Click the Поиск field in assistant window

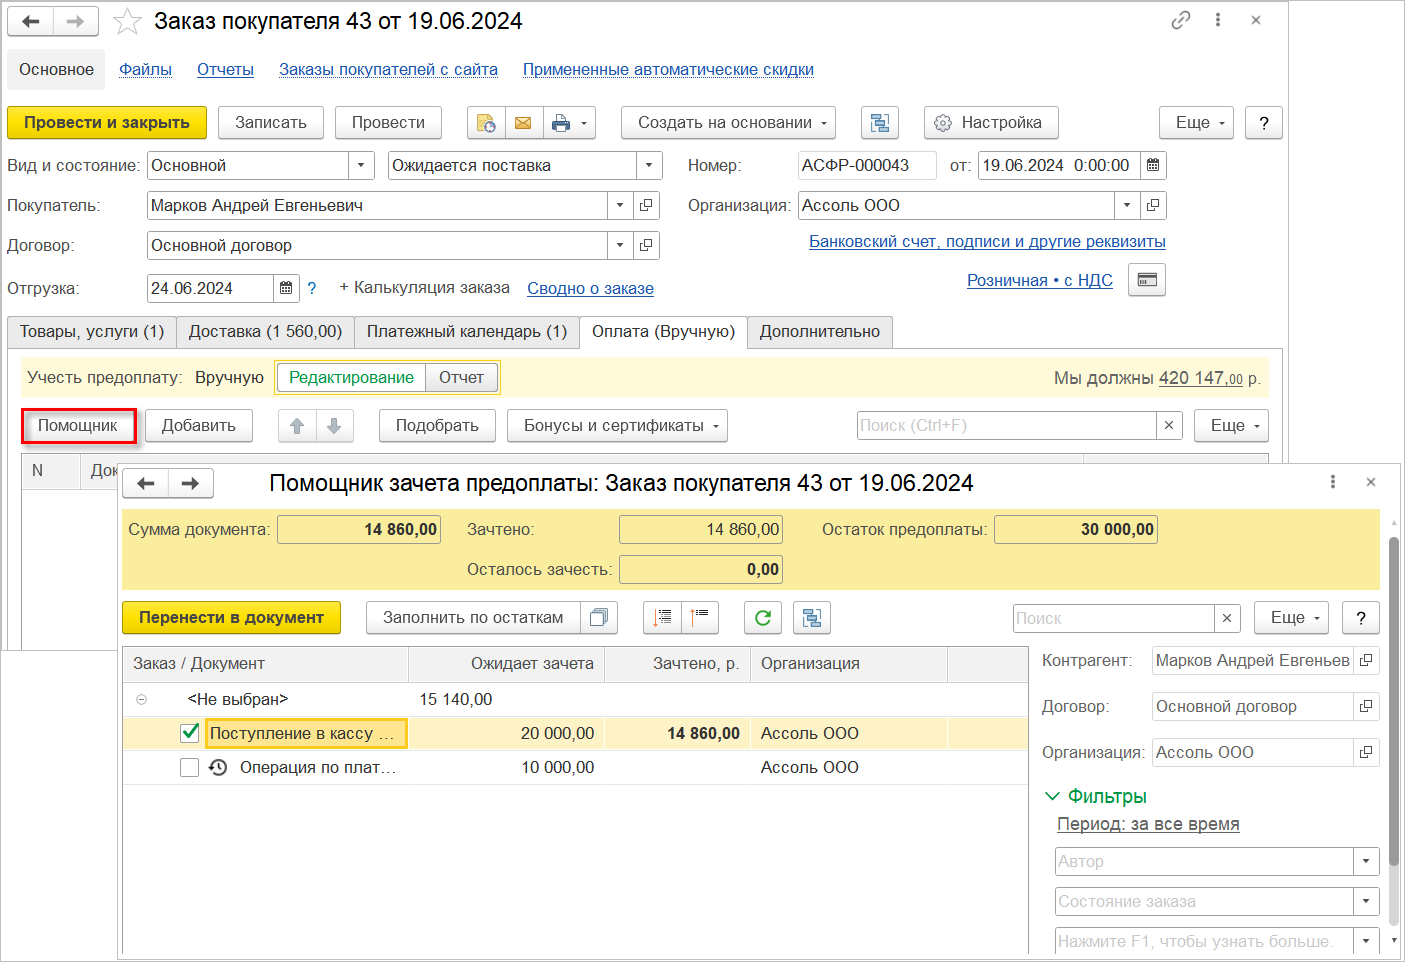tap(1113, 618)
